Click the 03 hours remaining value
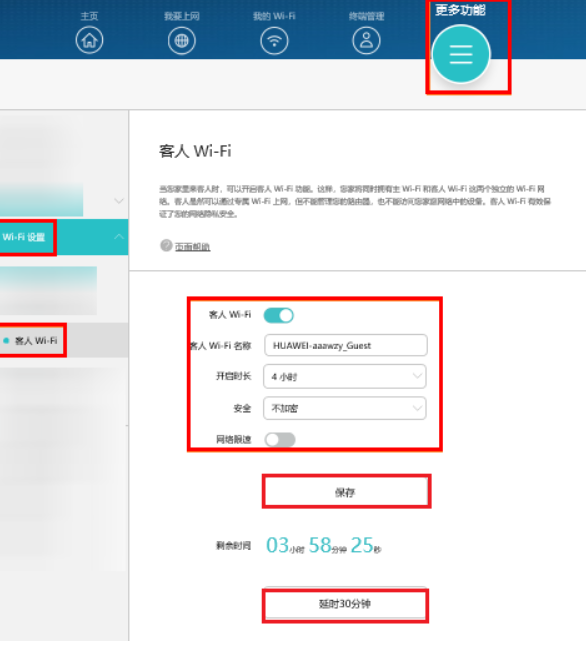The width and height of the screenshot is (586, 660). point(277,545)
